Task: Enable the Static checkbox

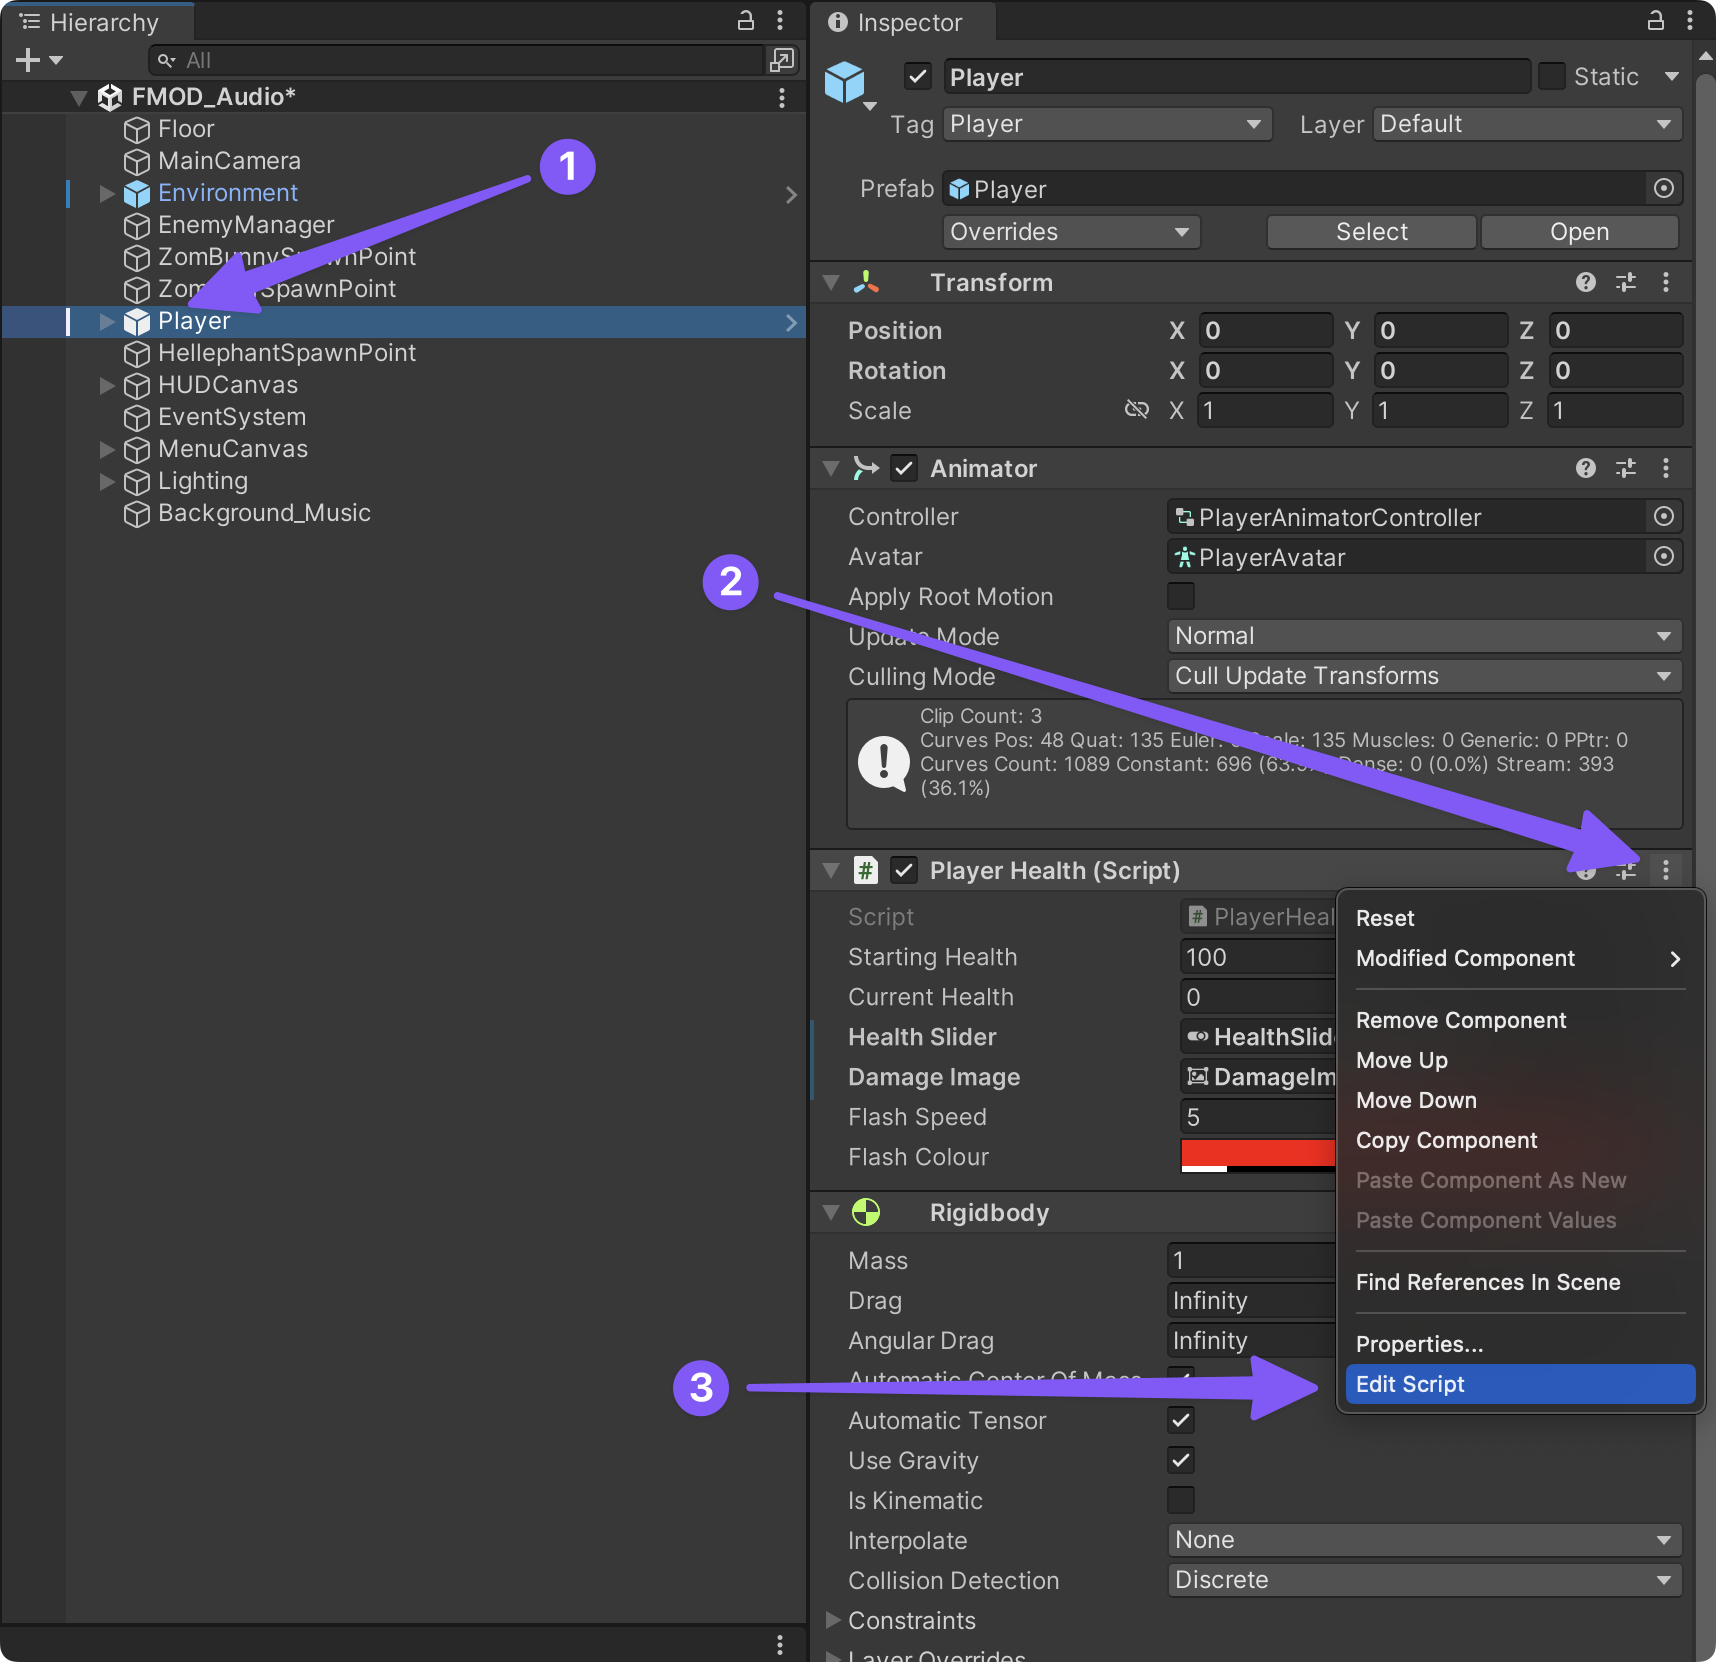Action: pyautogui.click(x=1551, y=77)
